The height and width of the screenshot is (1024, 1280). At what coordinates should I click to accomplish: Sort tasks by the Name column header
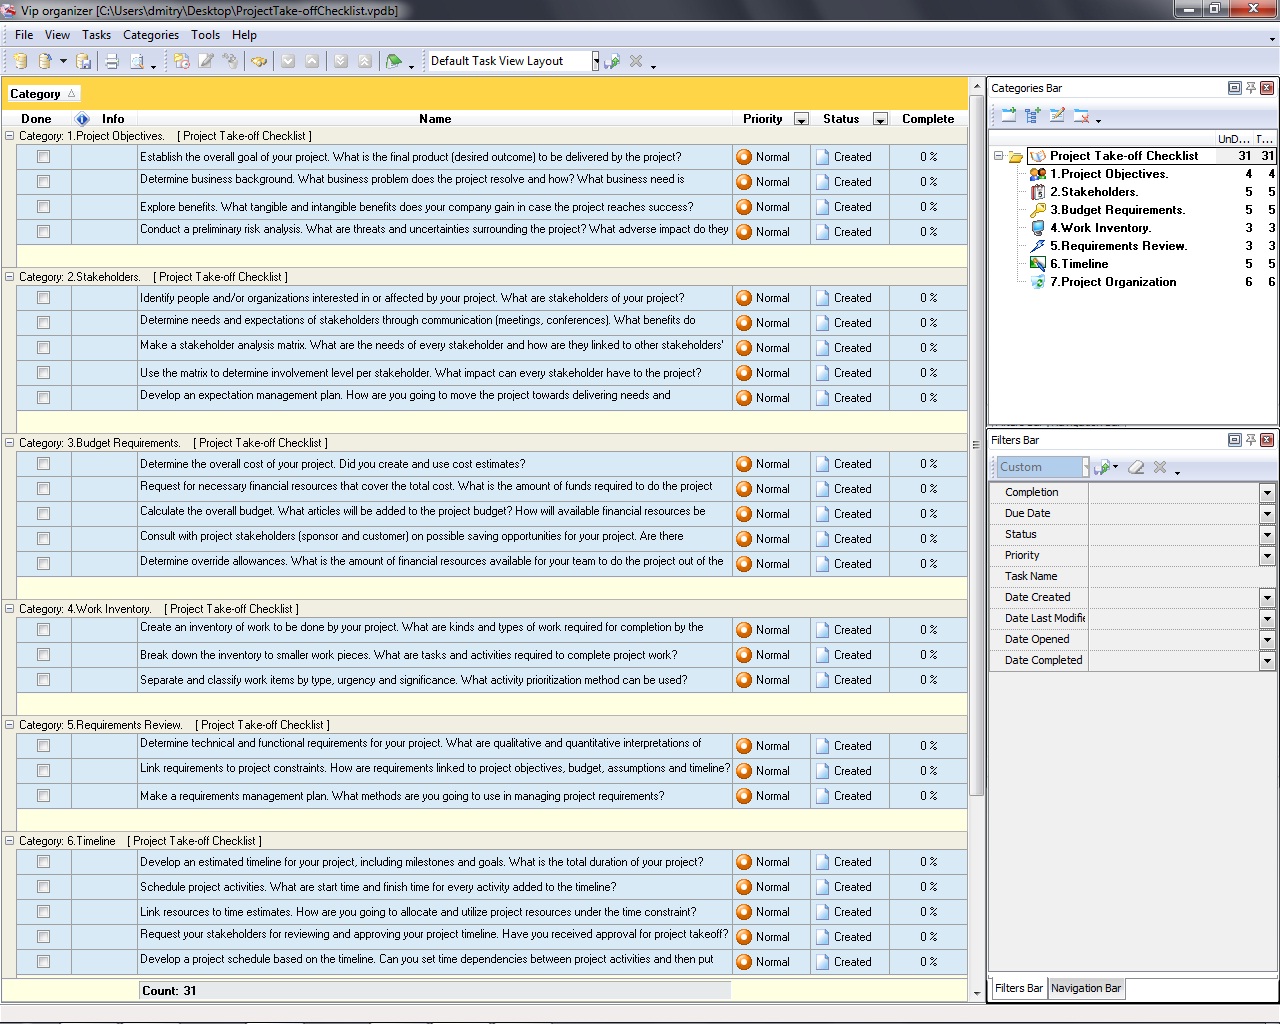pos(435,119)
